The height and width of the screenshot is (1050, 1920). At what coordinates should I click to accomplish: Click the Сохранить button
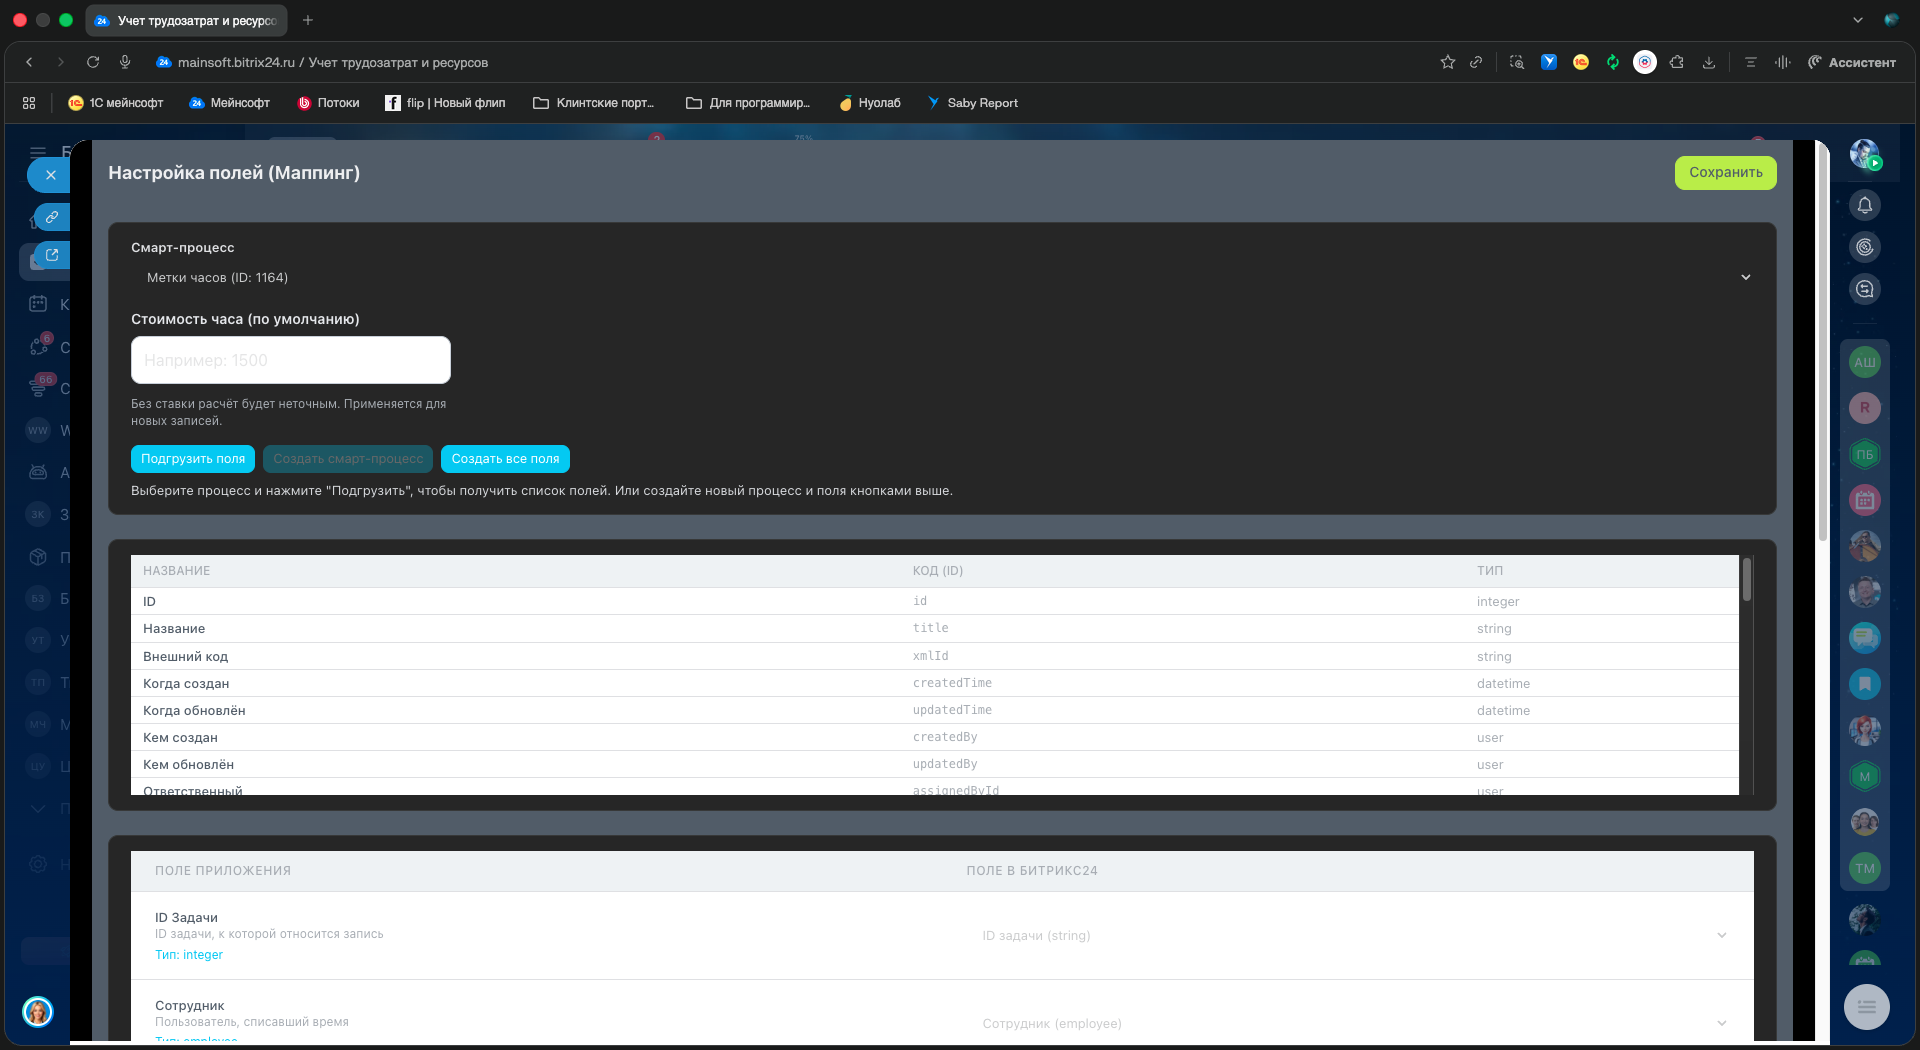(x=1725, y=173)
